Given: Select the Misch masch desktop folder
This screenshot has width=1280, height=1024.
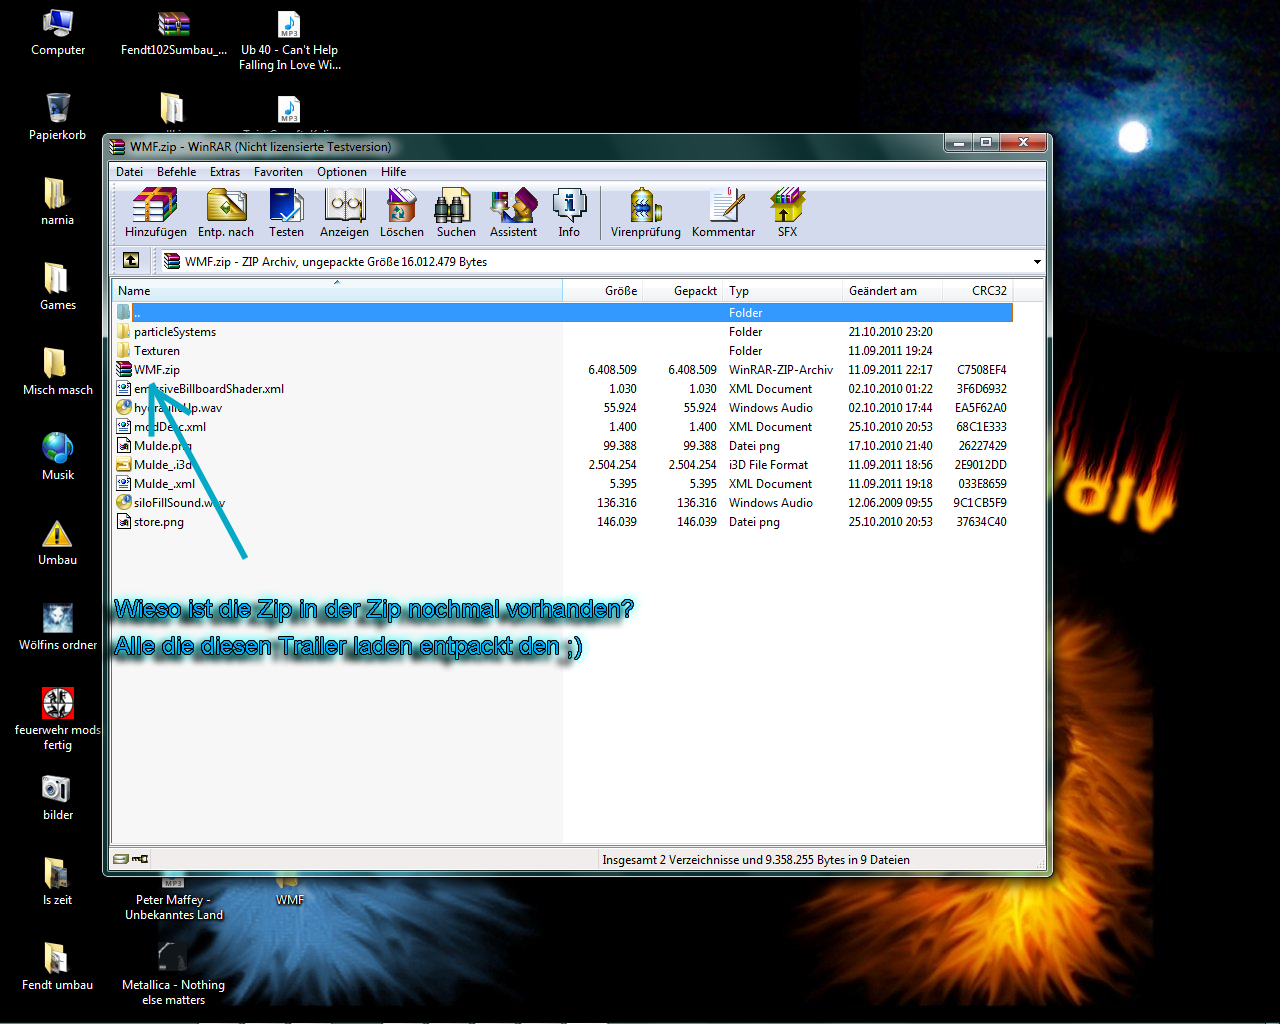Looking at the screenshot, I should [58, 372].
